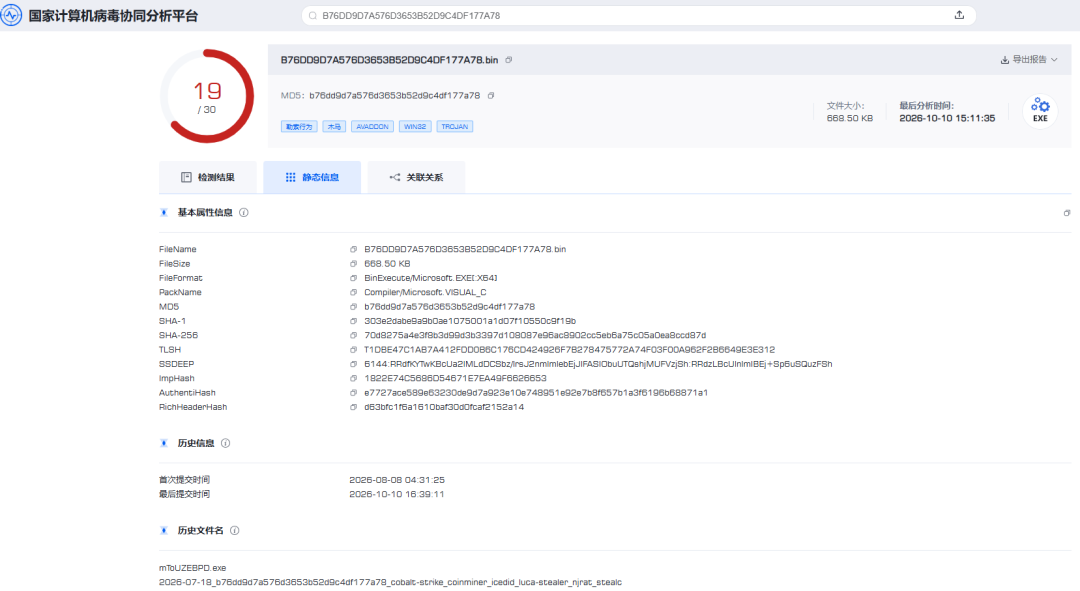Collapse the 基本属性信息 section
Viewport: 1080px width, 591px height.
click(x=164, y=213)
